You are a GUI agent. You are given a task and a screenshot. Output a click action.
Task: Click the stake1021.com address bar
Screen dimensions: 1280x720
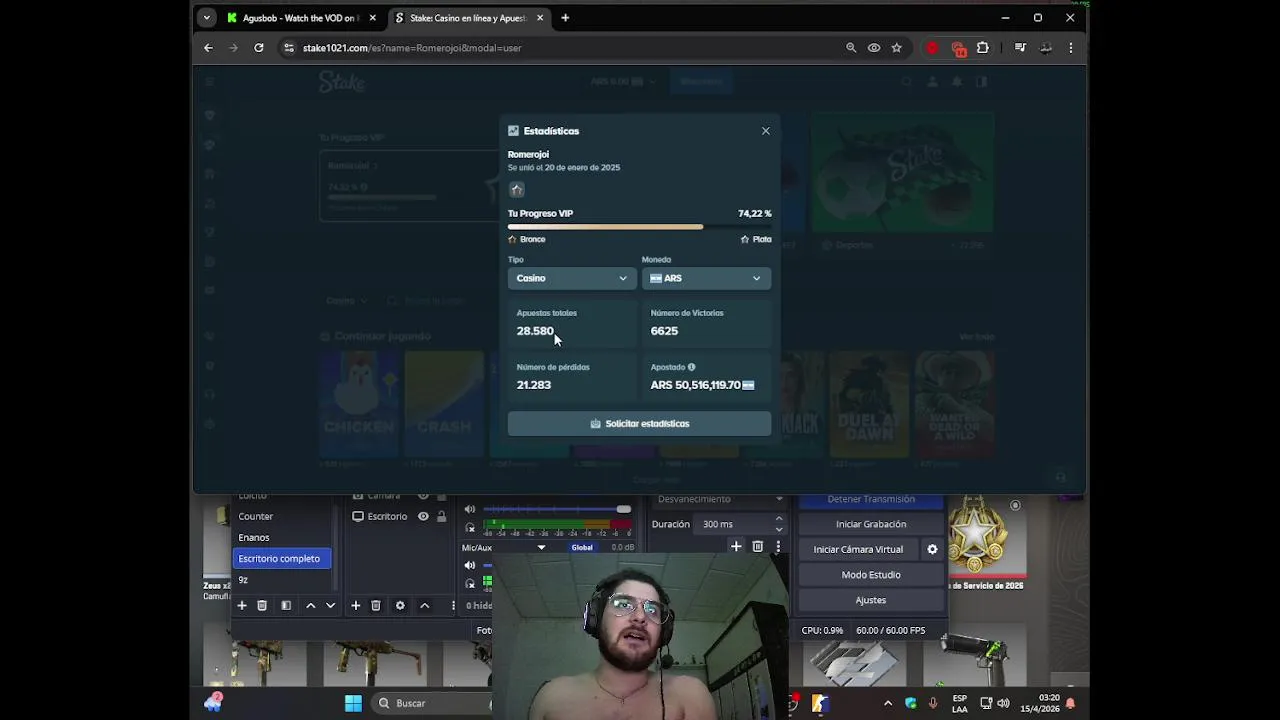(560, 48)
